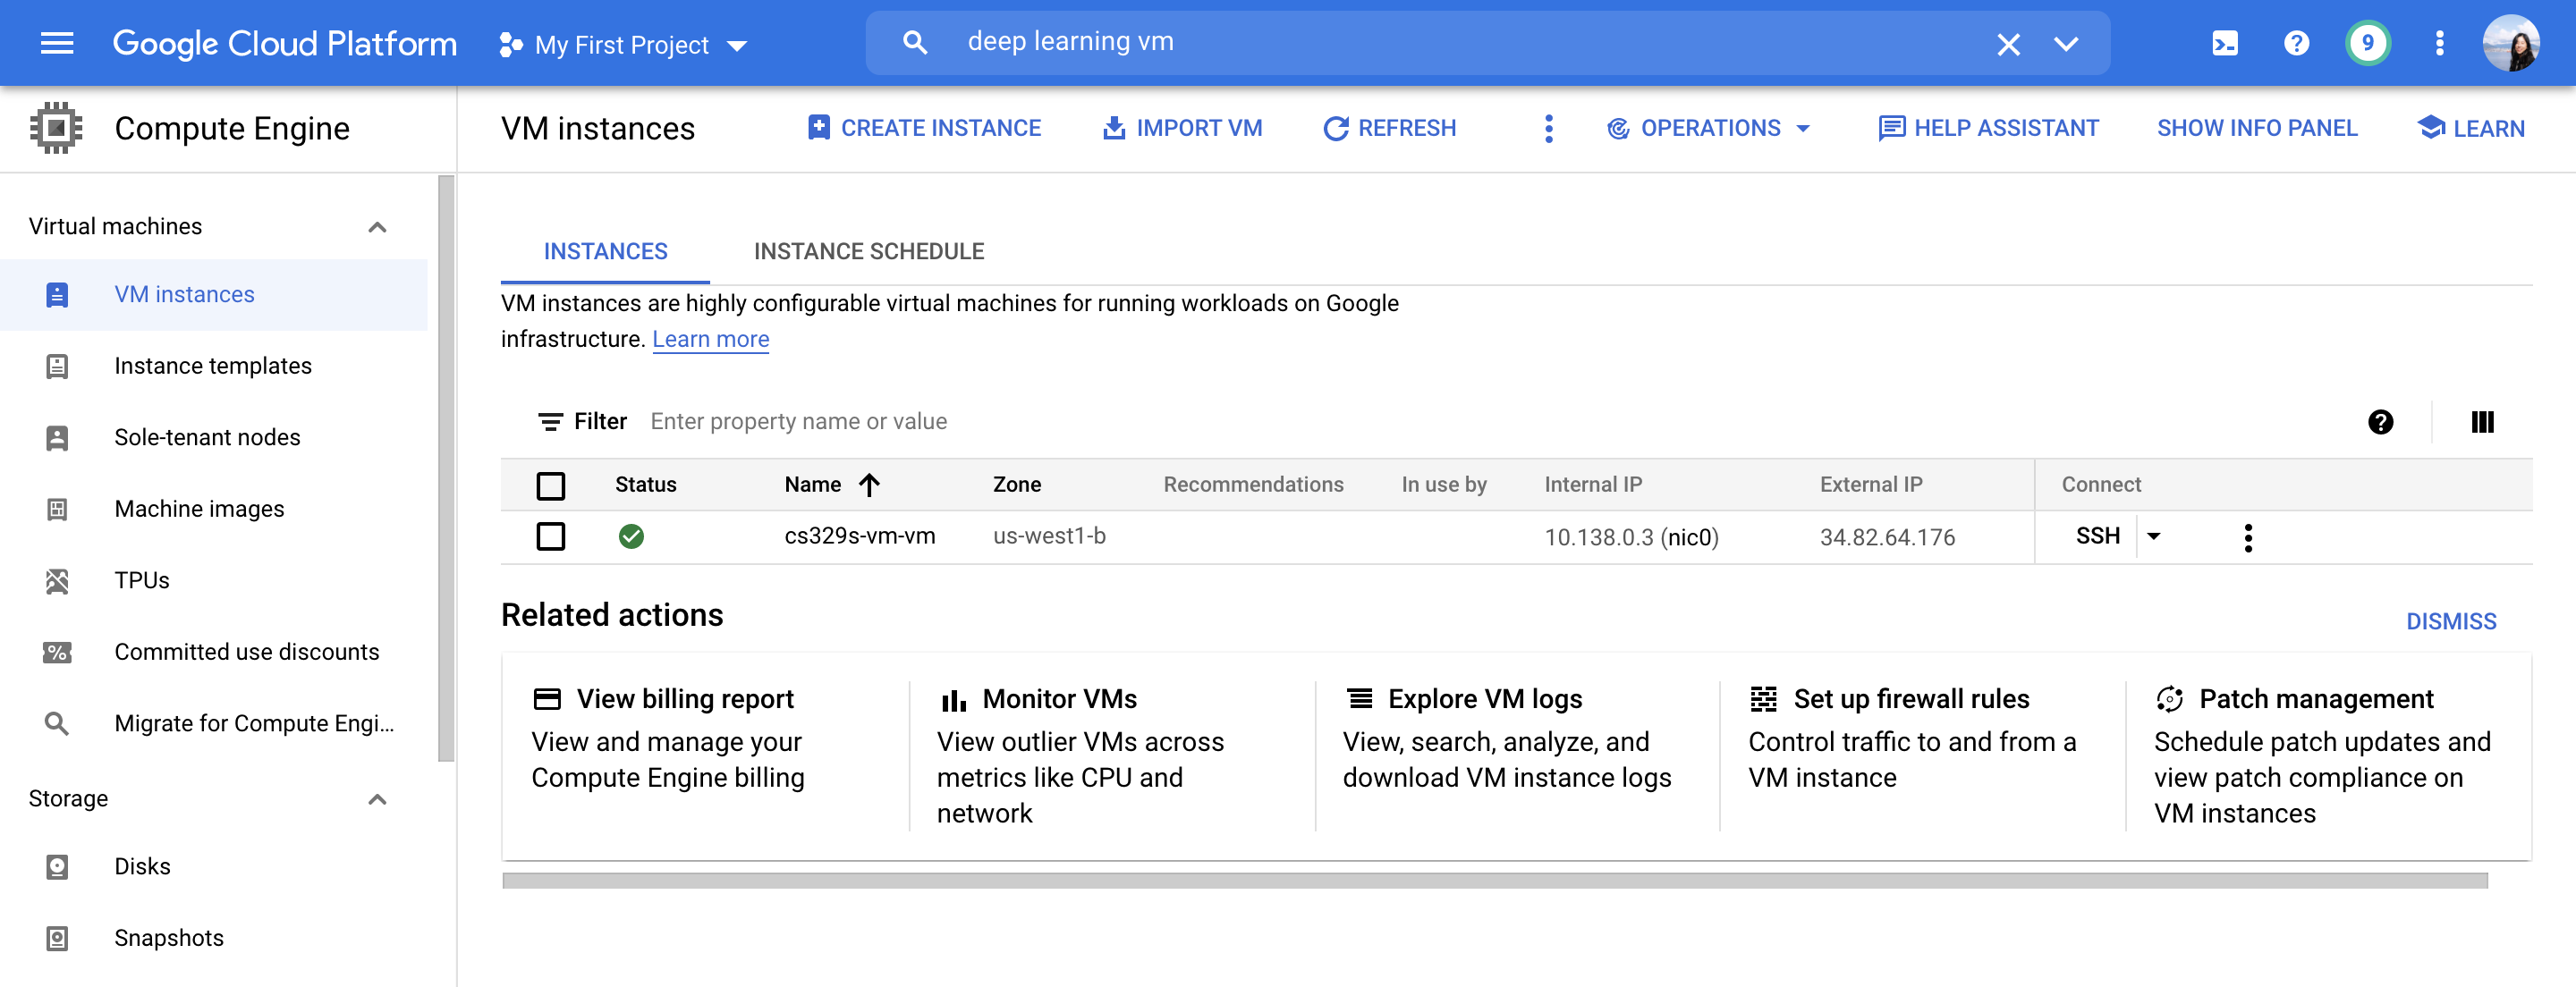This screenshot has height=987, width=2576.
Task: Open more actions for cs329s-vm-vm row
Action: 2248,537
